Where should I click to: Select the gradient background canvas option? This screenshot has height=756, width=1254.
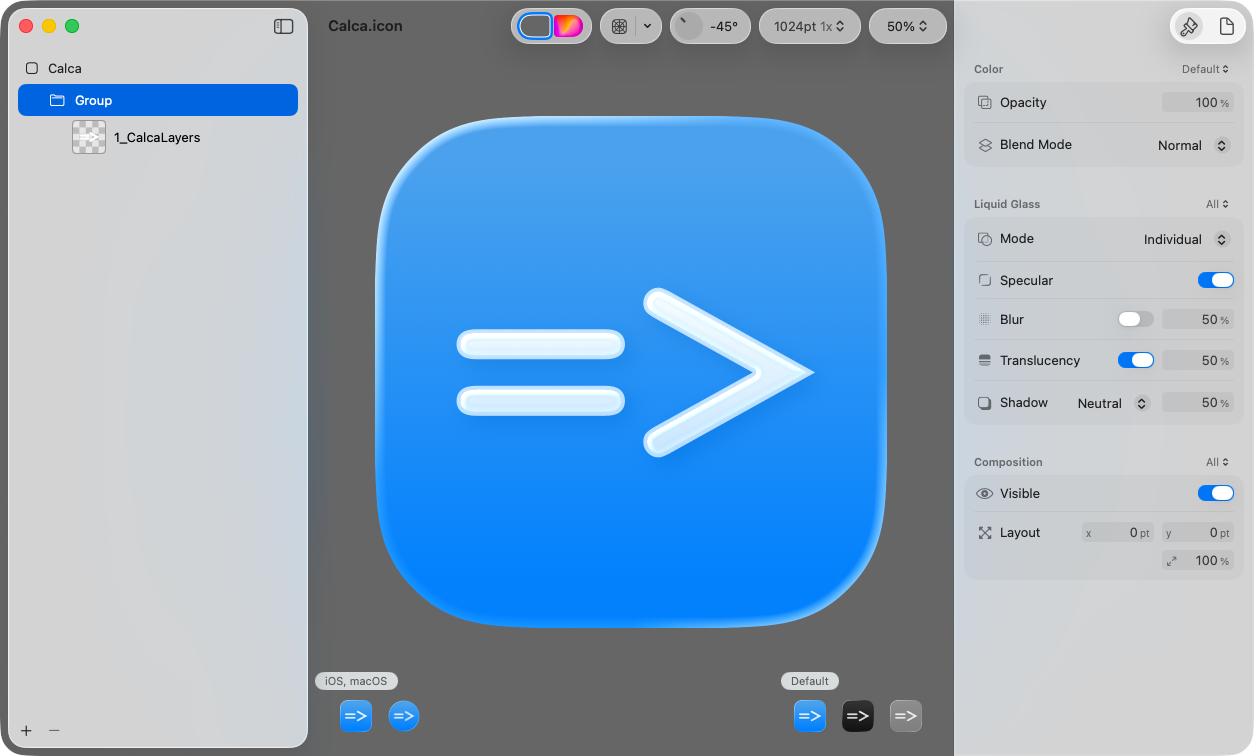click(568, 26)
